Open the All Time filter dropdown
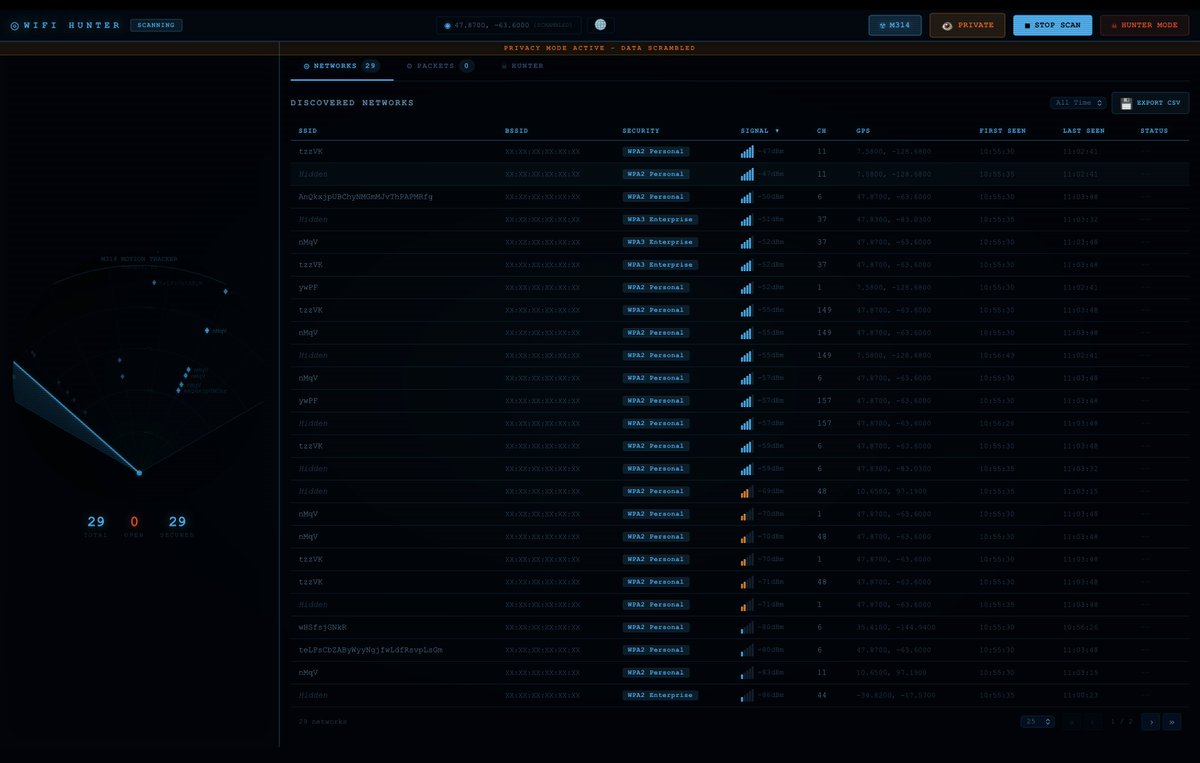Image resolution: width=1200 pixels, height=763 pixels. point(1078,102)
